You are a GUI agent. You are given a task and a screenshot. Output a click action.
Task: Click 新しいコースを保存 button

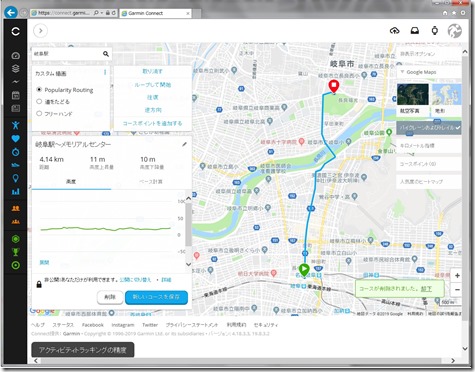tap(156, 297)
